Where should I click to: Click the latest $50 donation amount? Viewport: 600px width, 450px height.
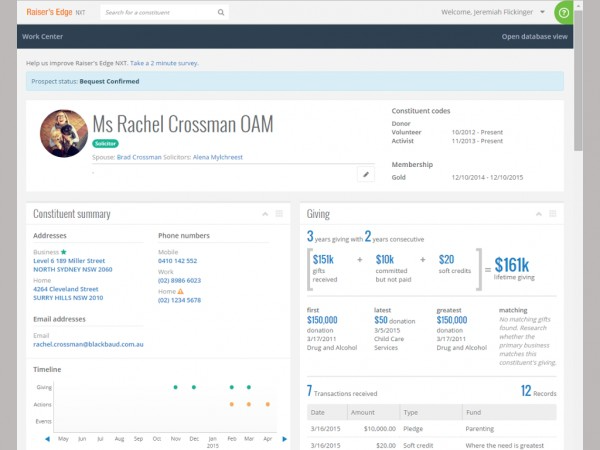click(381, 320)
